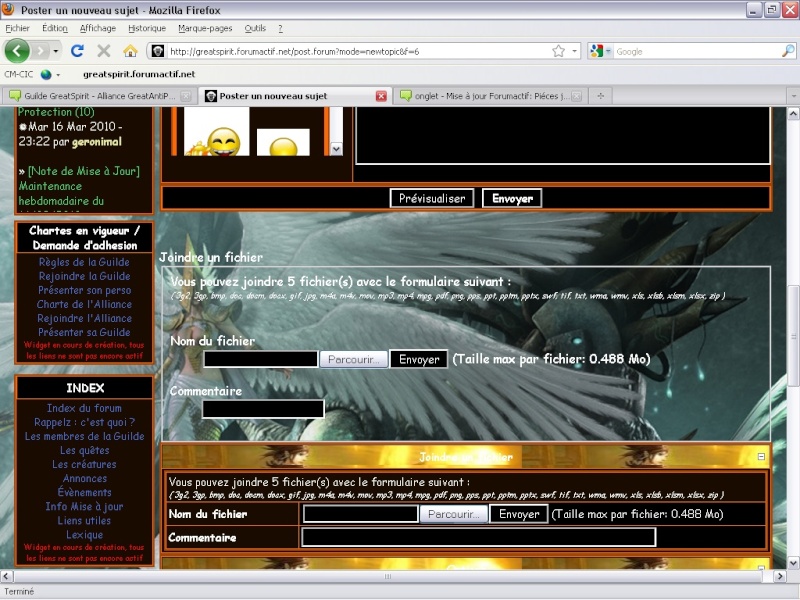Click Envoyer in the lower table file form
Viewport: 800px width, 600px height.
519,514
